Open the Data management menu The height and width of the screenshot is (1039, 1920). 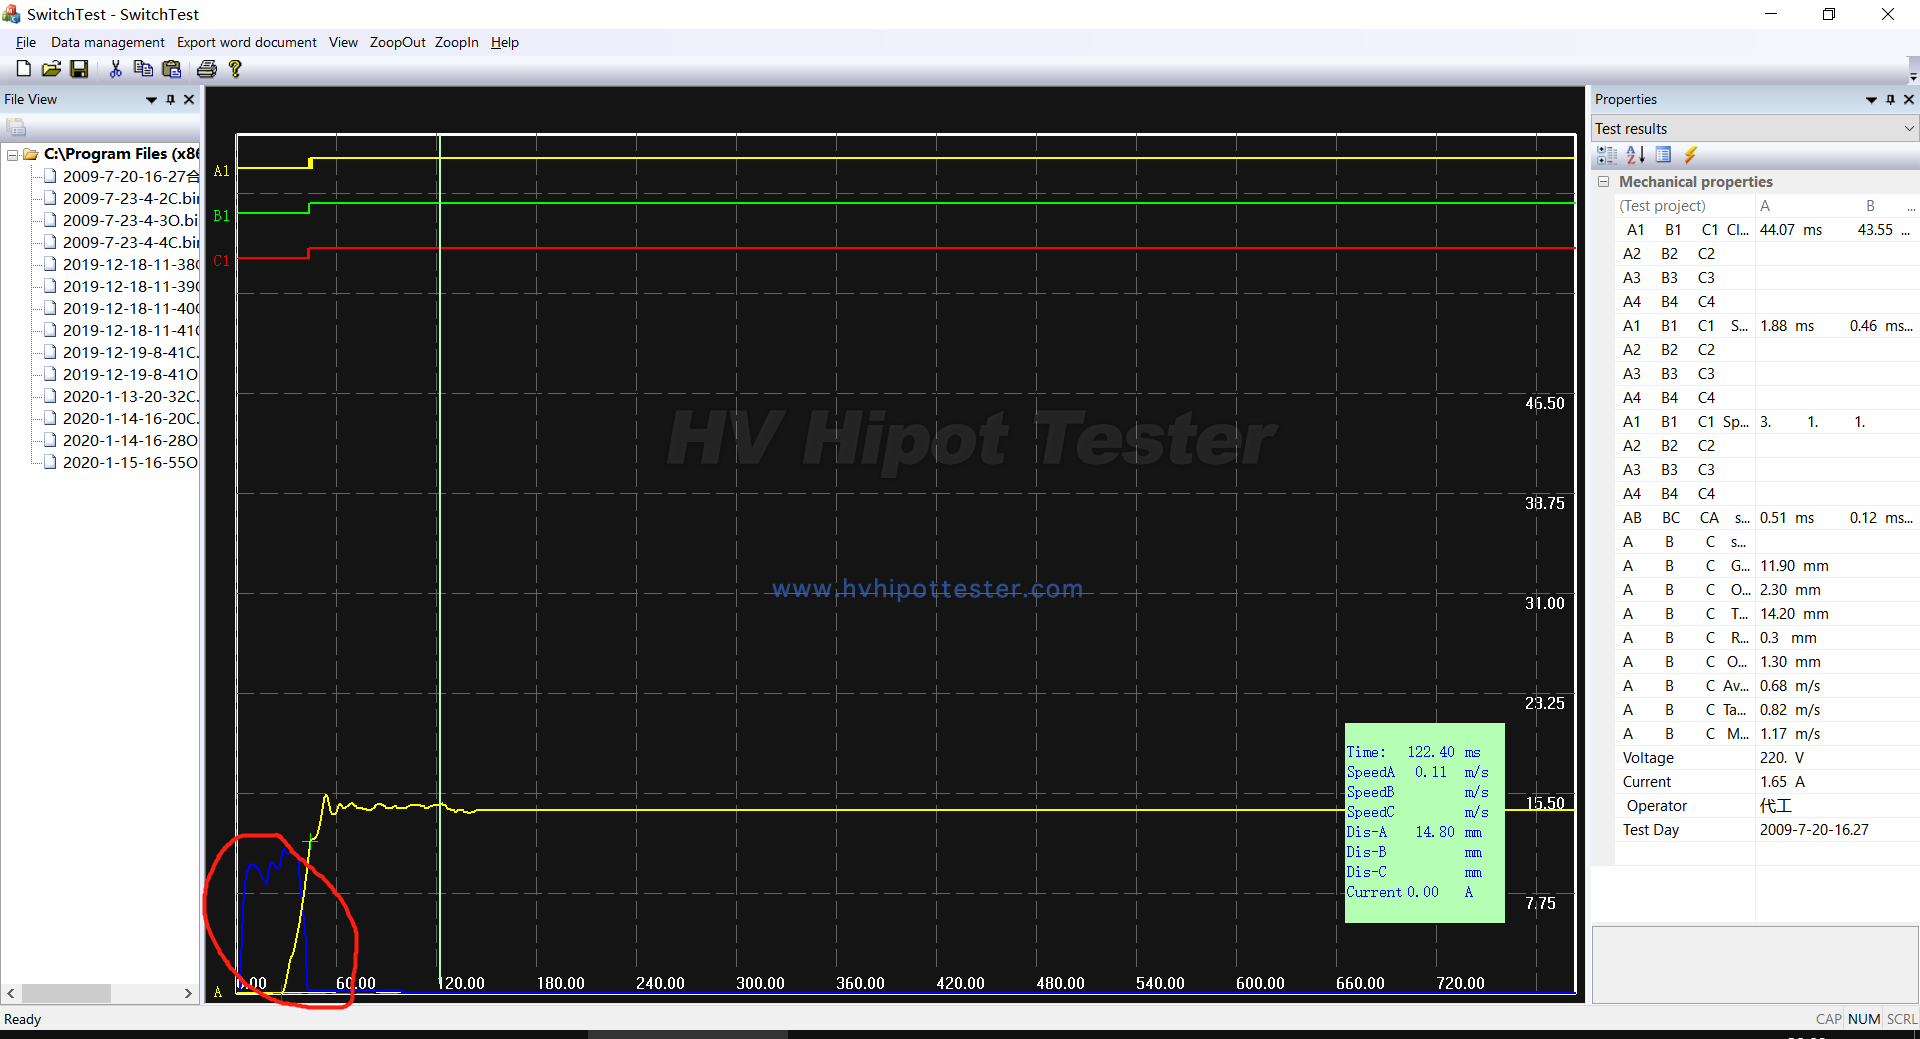[108, 42]
